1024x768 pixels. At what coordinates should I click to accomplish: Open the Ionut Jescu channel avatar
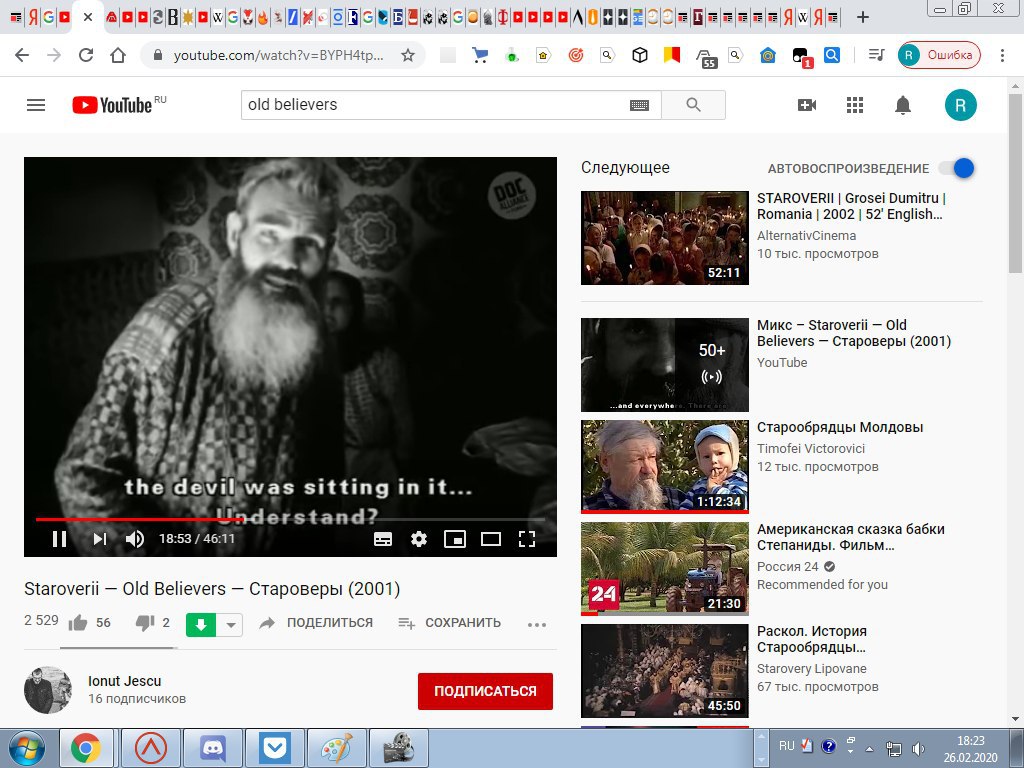point(48,690)
